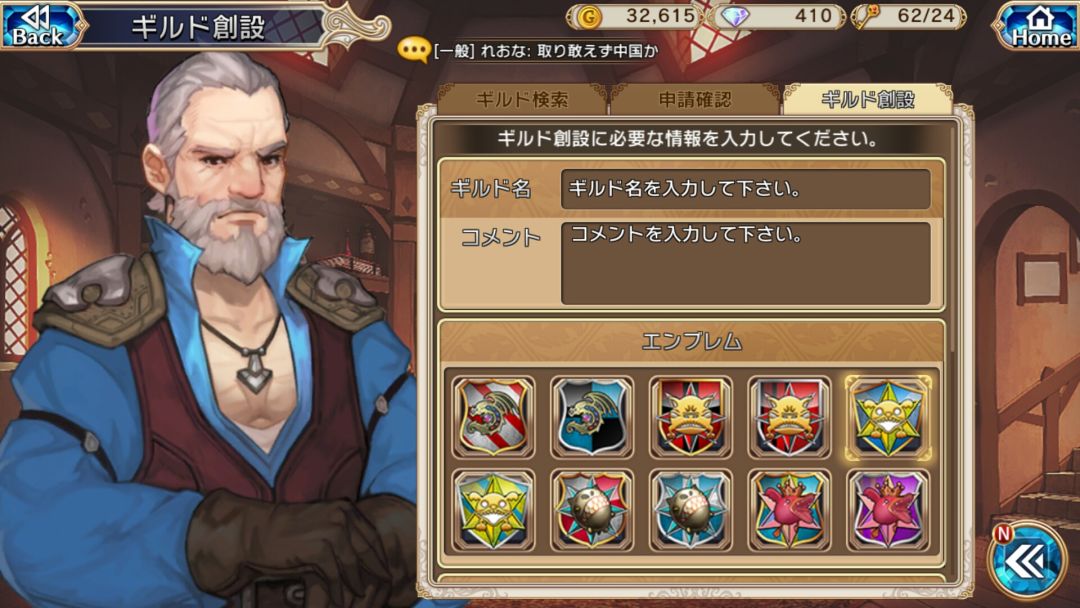Select the purple crowned bird emblem
1080x608 pixels.
coord(888,510)
